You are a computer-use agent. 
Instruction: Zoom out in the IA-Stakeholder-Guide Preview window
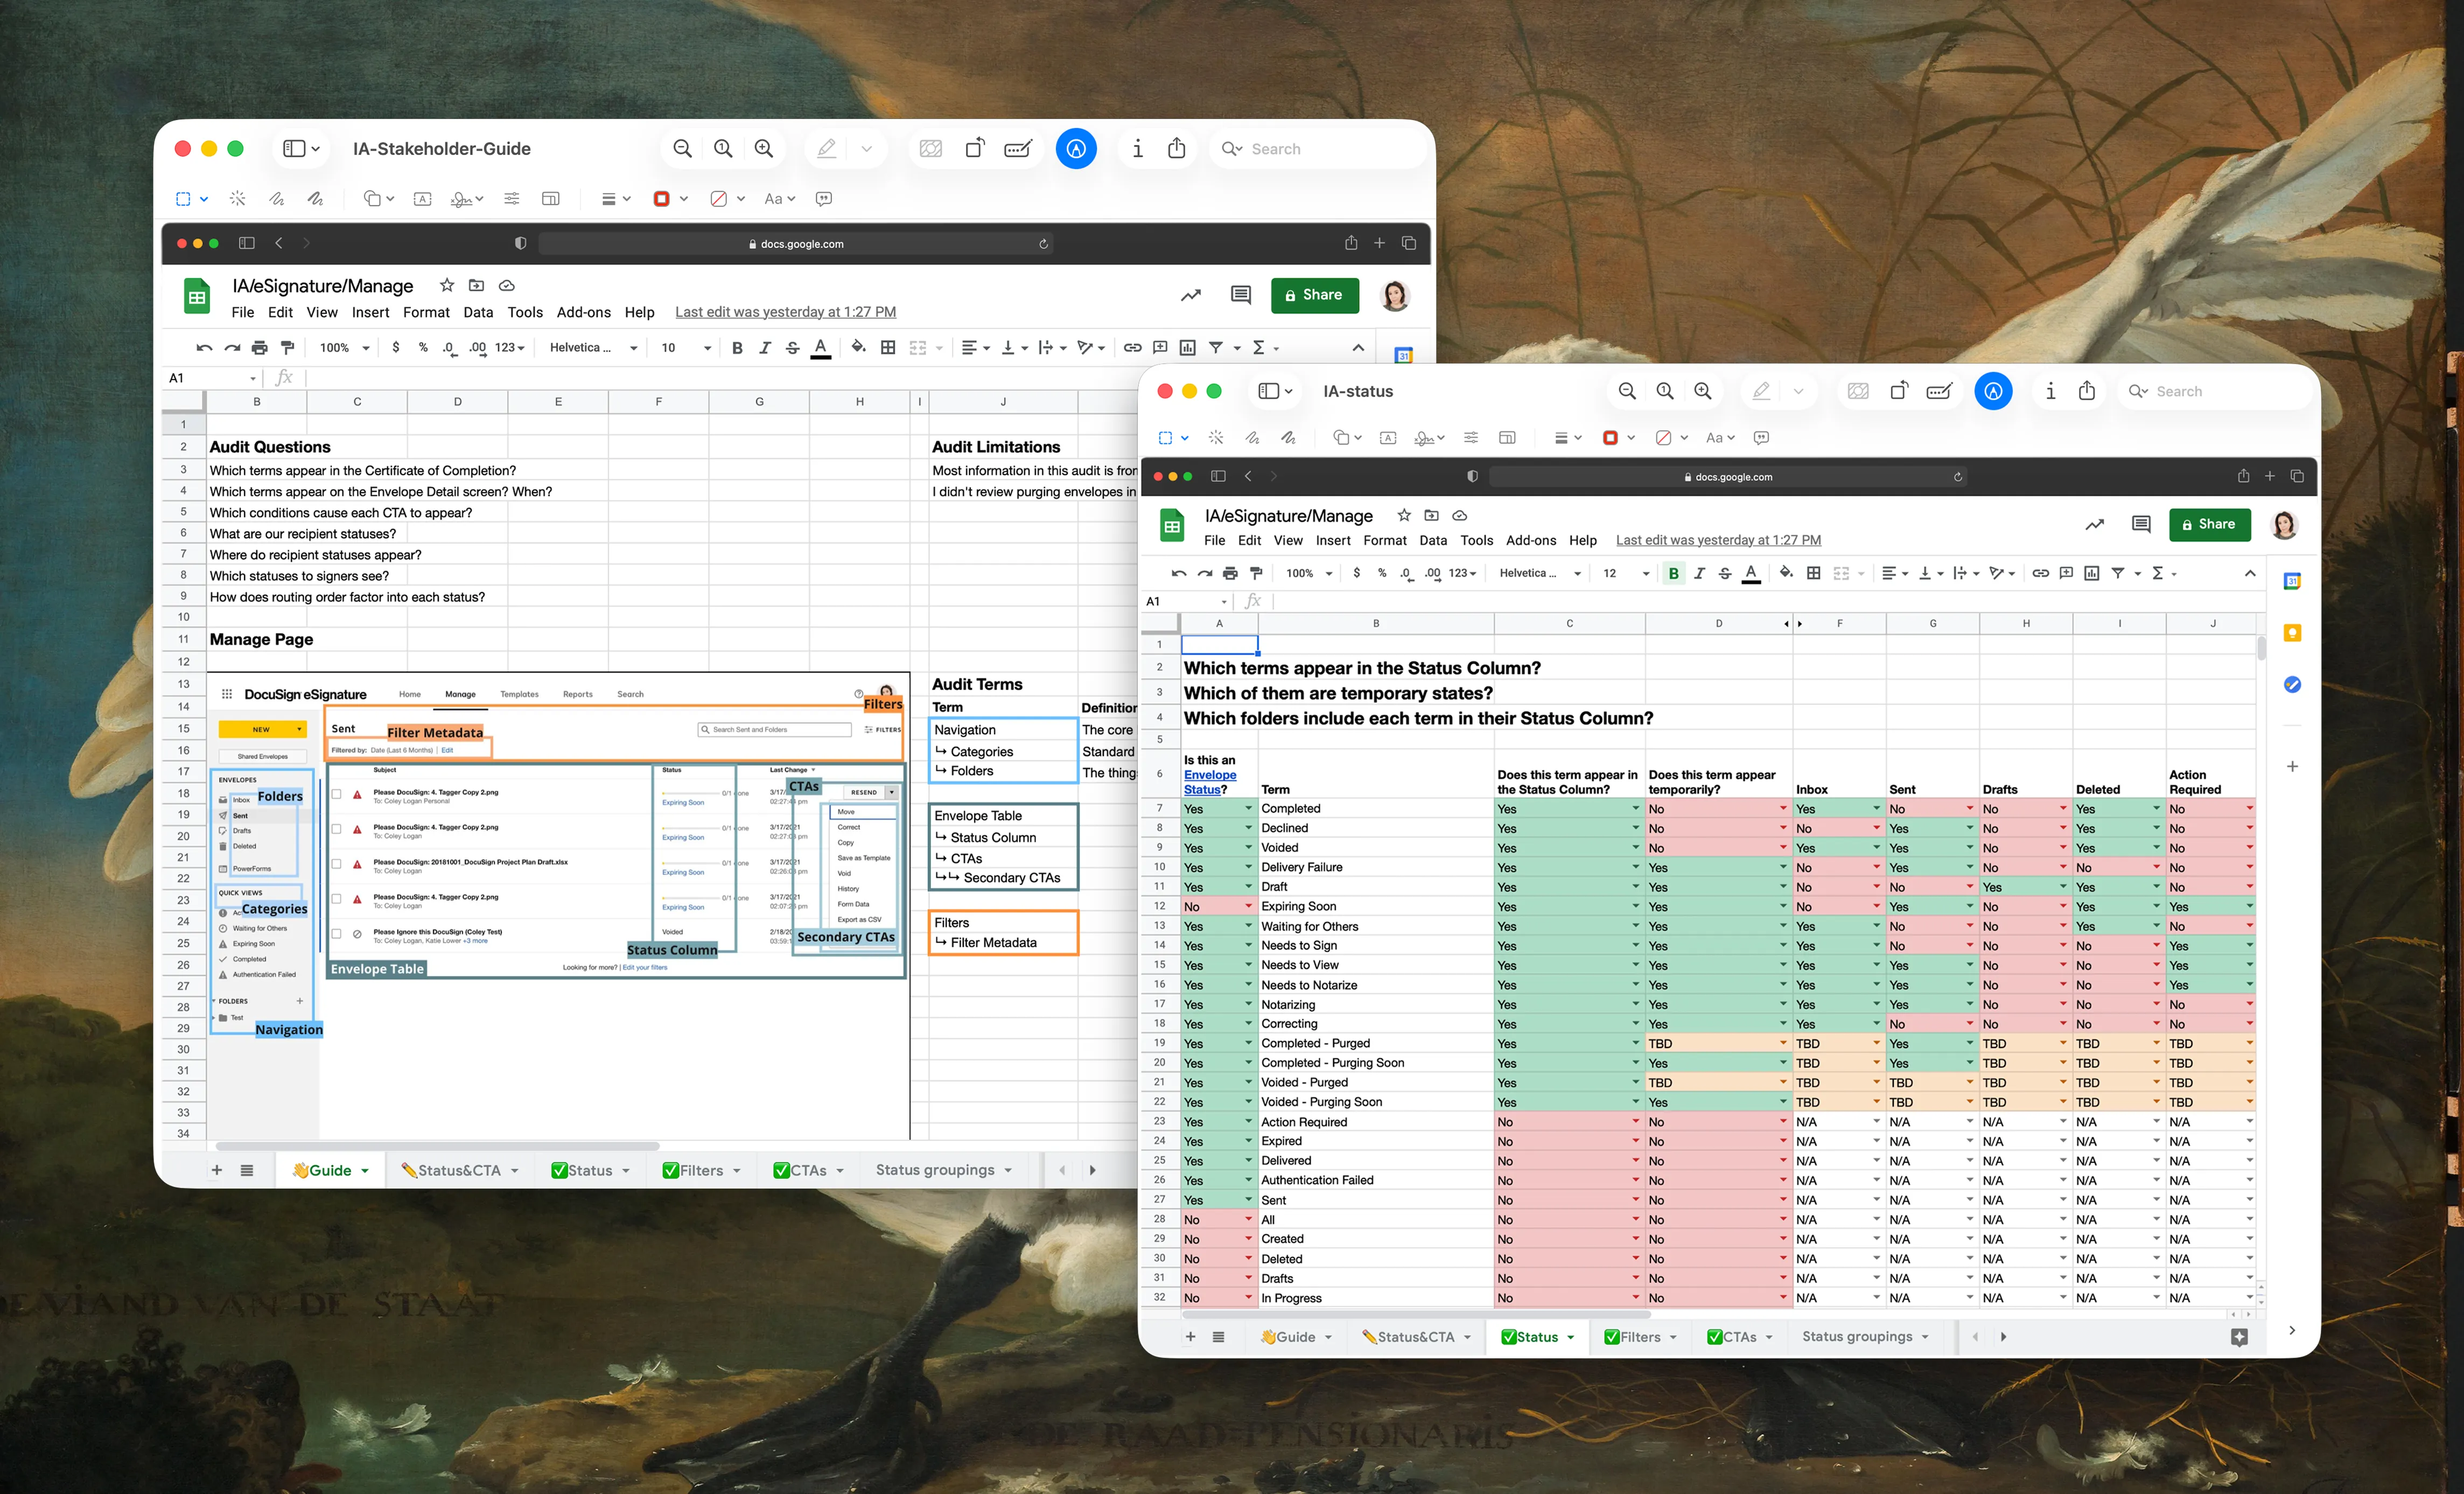click(x=683, y=149)
